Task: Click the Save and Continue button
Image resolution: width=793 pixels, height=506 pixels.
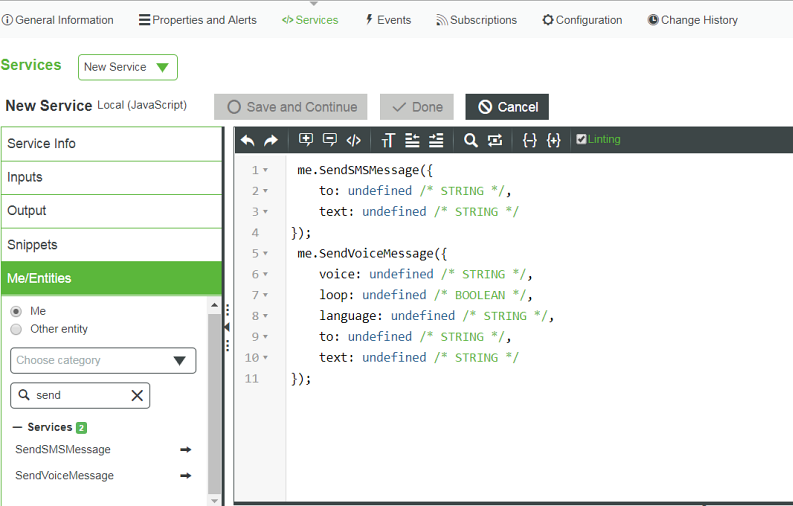Action: [x=291, y=107]
